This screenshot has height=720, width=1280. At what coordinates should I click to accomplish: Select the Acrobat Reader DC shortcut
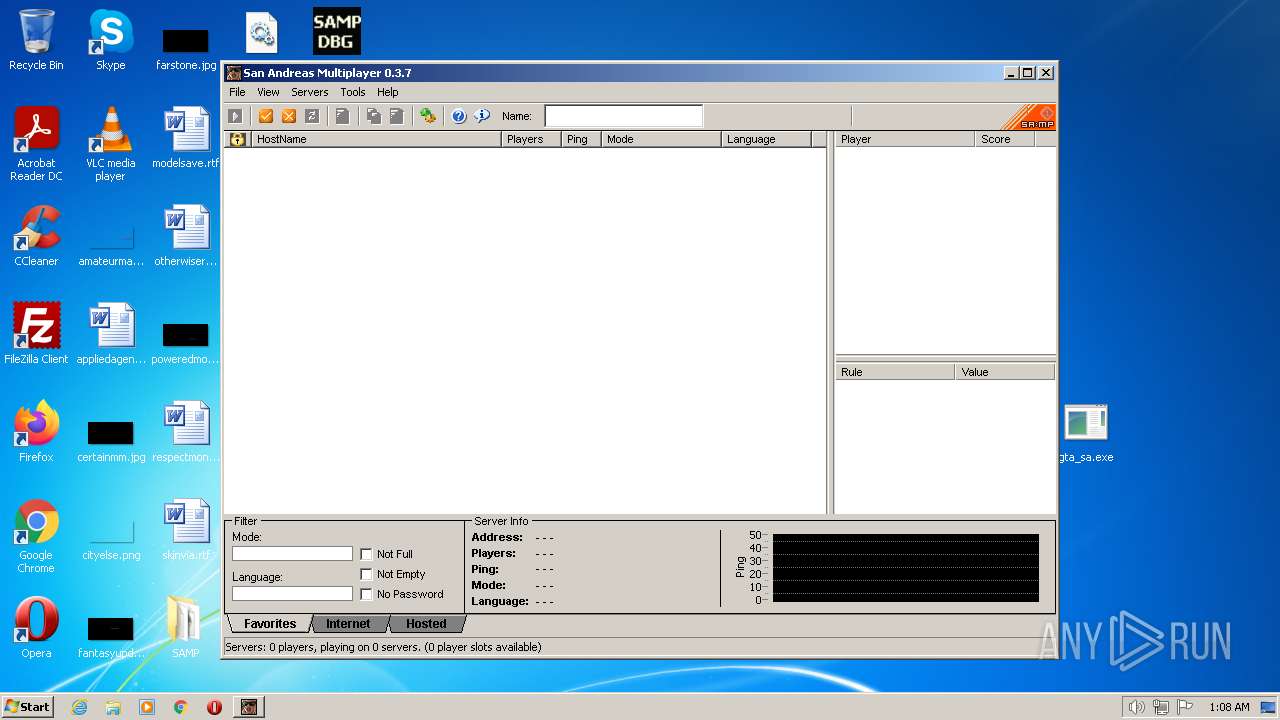[36, 145]
